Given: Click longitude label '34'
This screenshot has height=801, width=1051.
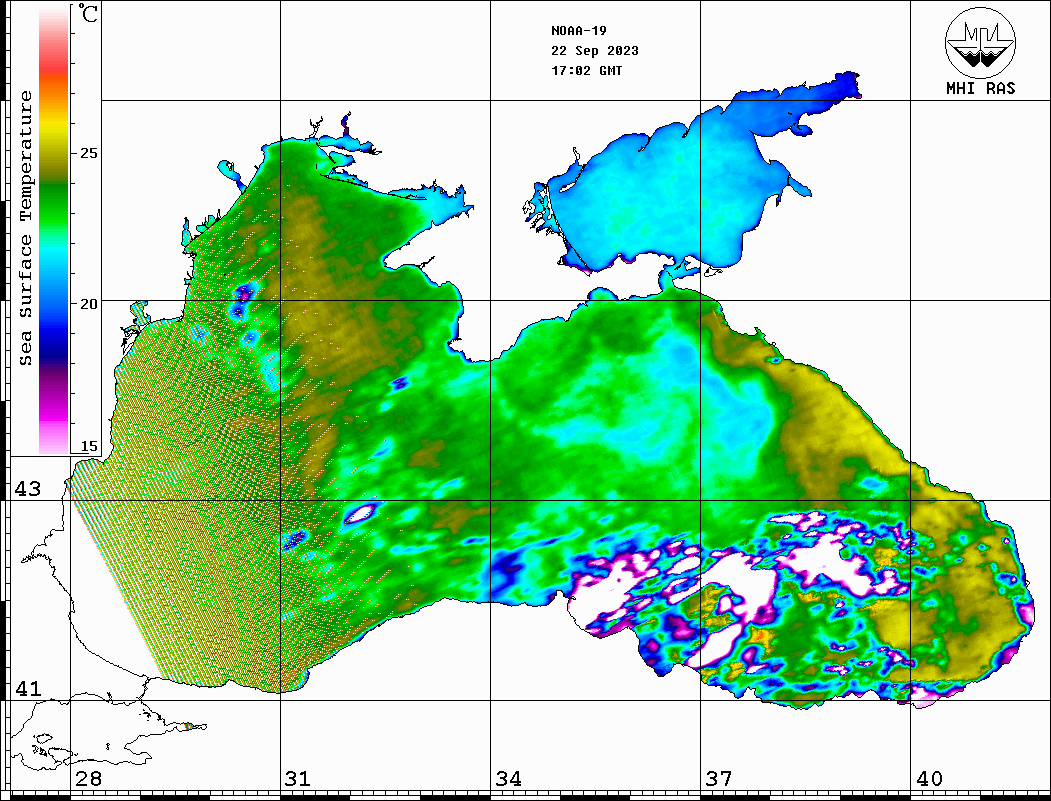Looking at the screenshot, I should (x=509, y=778).
